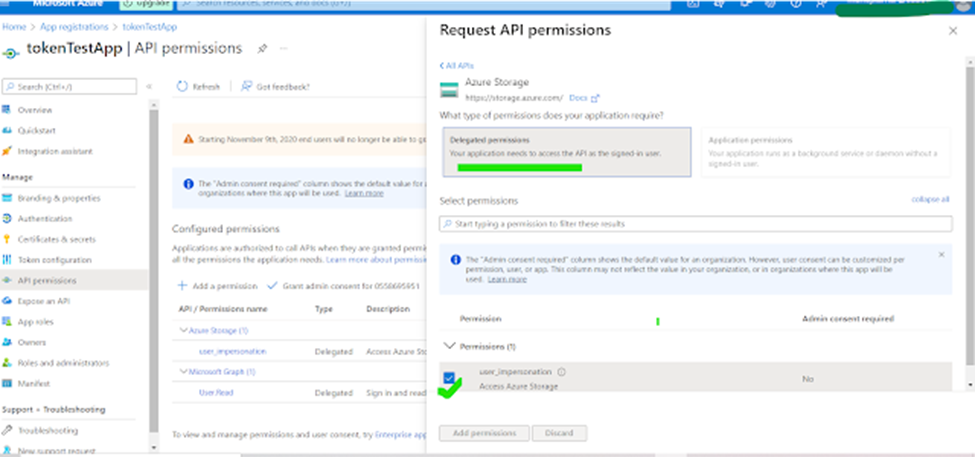The height and width of the screenshot is (457, 975).
Task: Open user_impersonation in configured permissions
Action: click(233, 351)
